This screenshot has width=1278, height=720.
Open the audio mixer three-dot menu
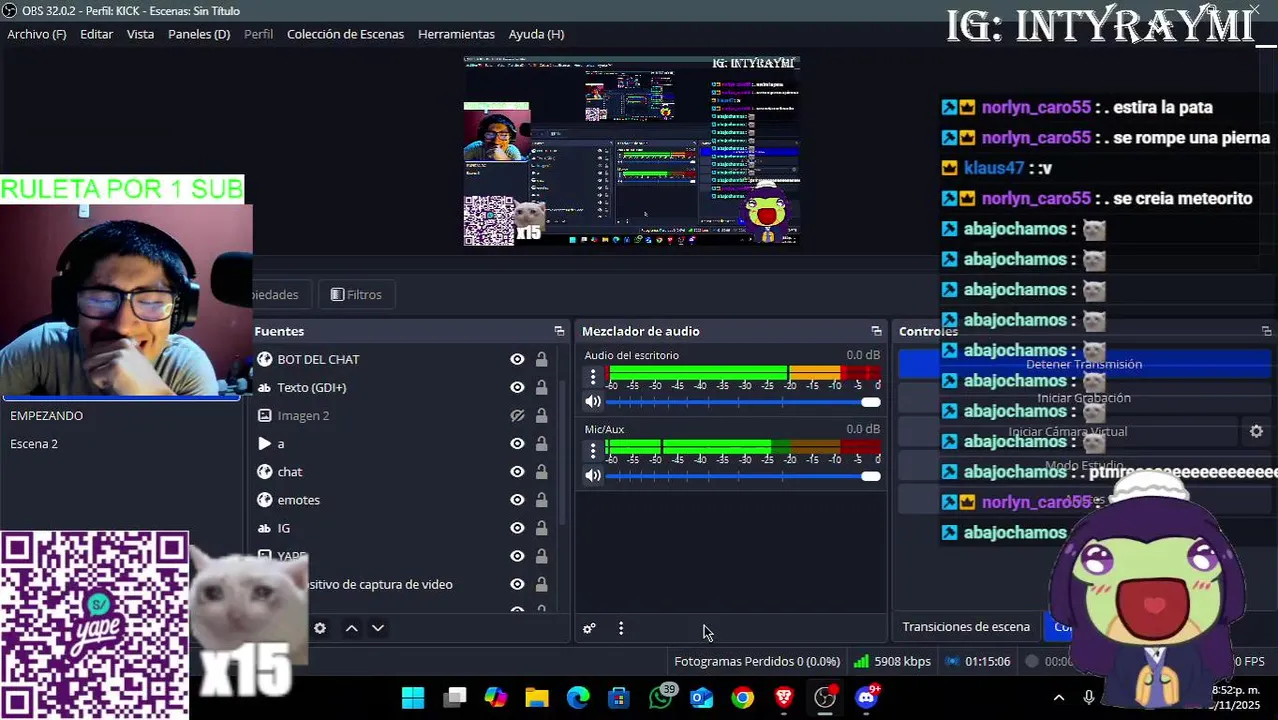[621, 628]
